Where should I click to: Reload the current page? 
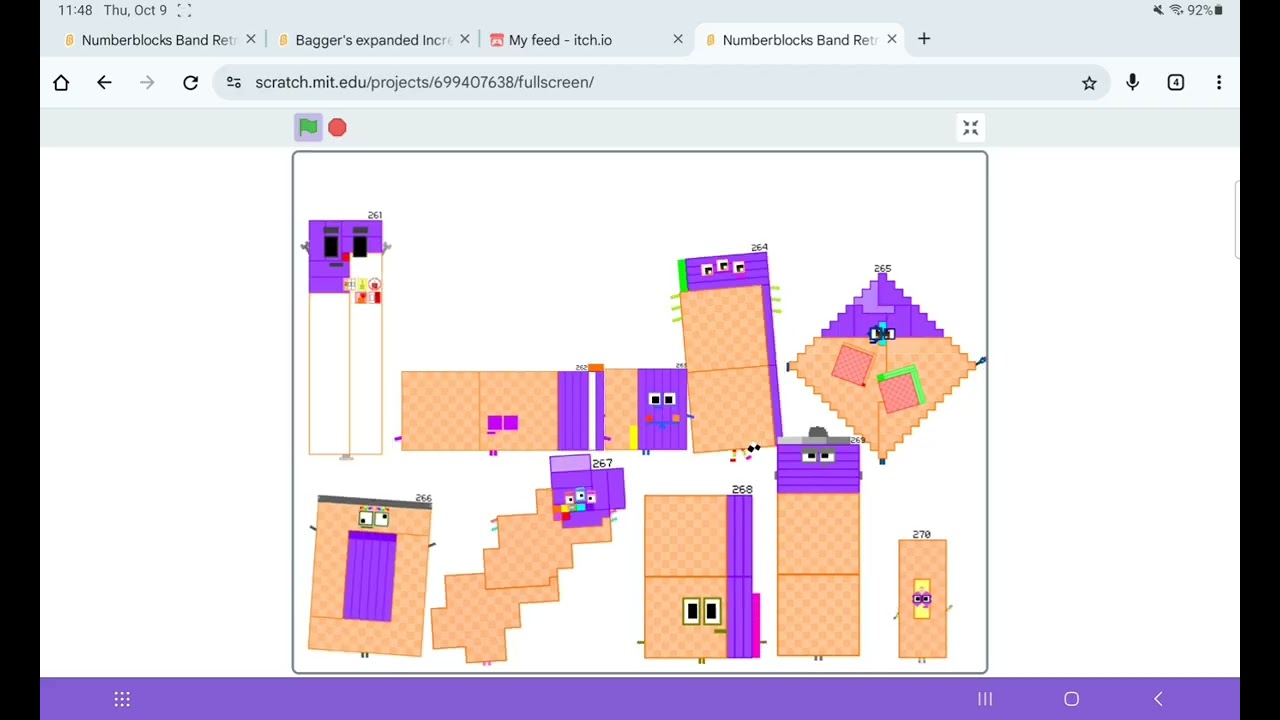click(190, 82)
